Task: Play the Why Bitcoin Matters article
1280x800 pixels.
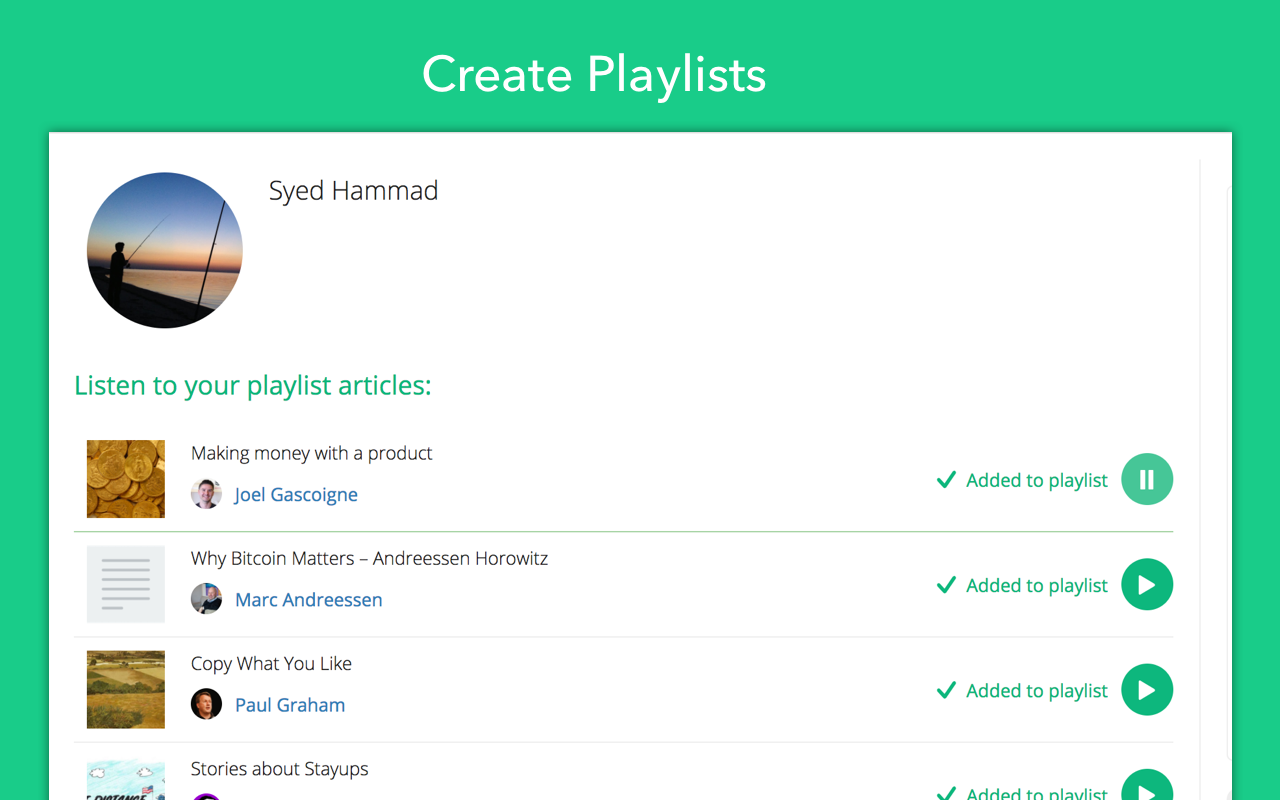Action: 1146,584
